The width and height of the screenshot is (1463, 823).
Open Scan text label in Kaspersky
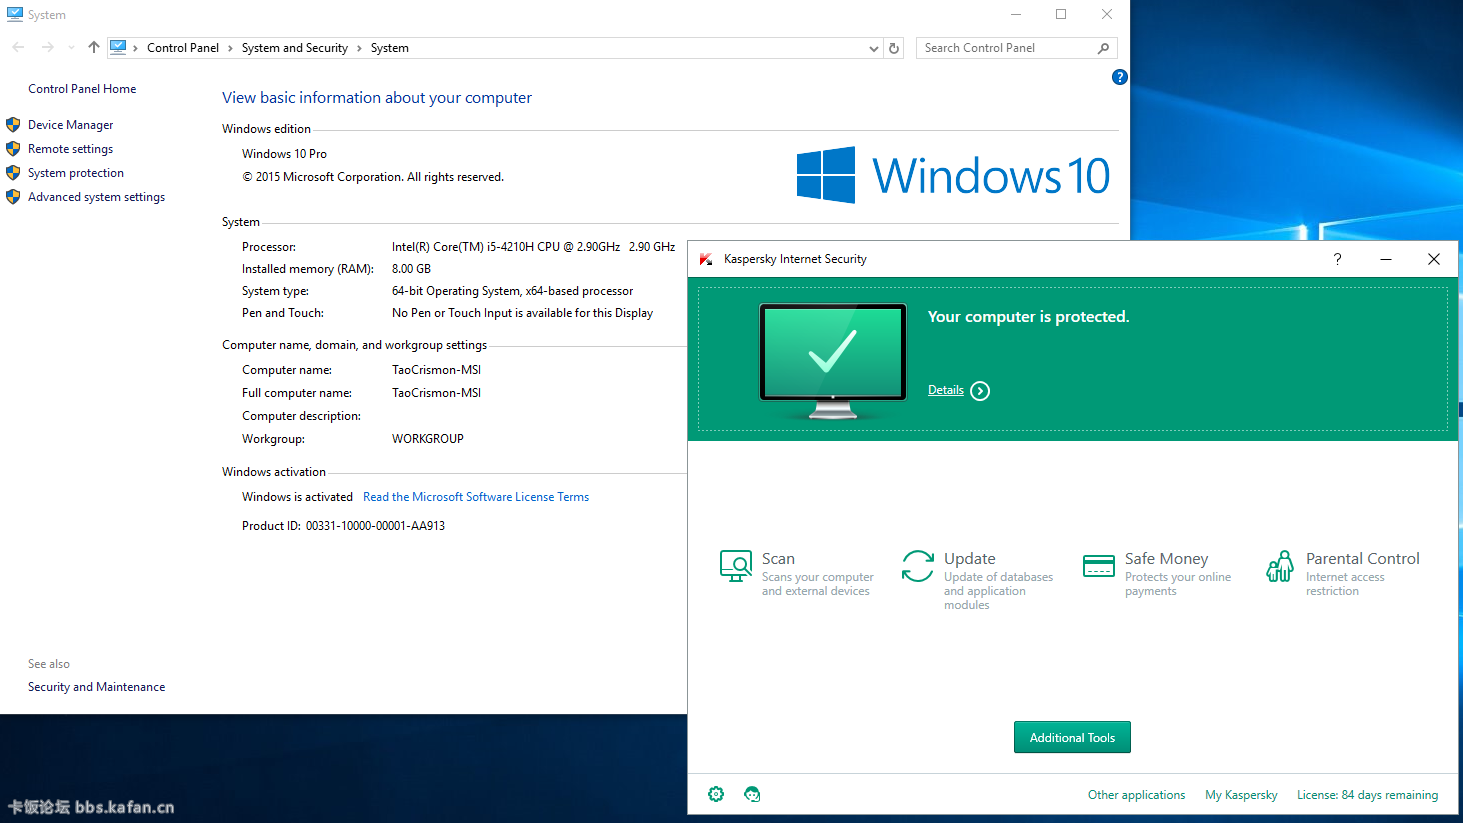[778, 559]
